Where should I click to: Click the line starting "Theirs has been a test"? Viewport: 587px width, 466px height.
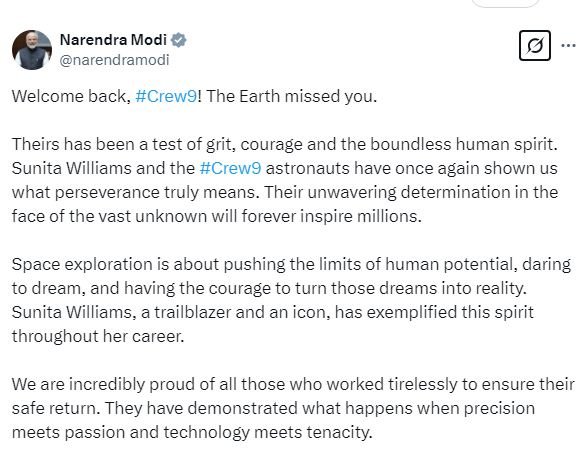[285, 144]
